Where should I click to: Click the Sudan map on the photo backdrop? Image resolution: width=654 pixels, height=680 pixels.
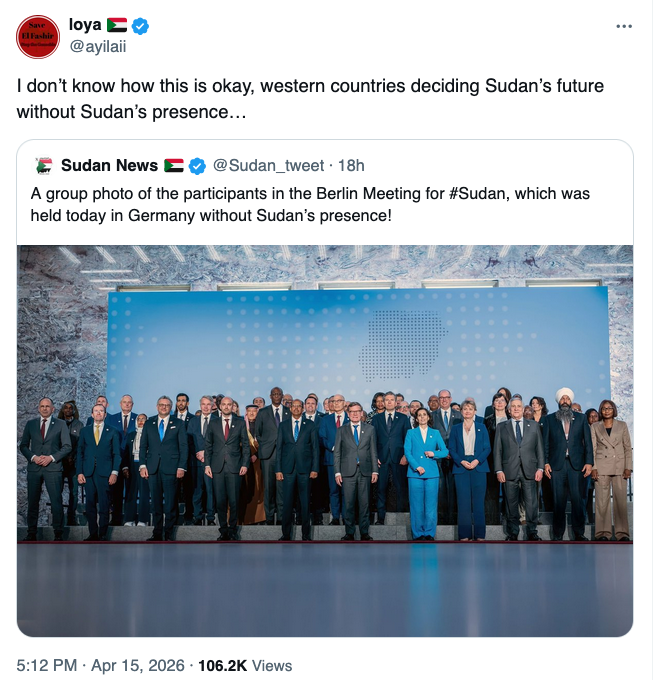pos(402,345)
